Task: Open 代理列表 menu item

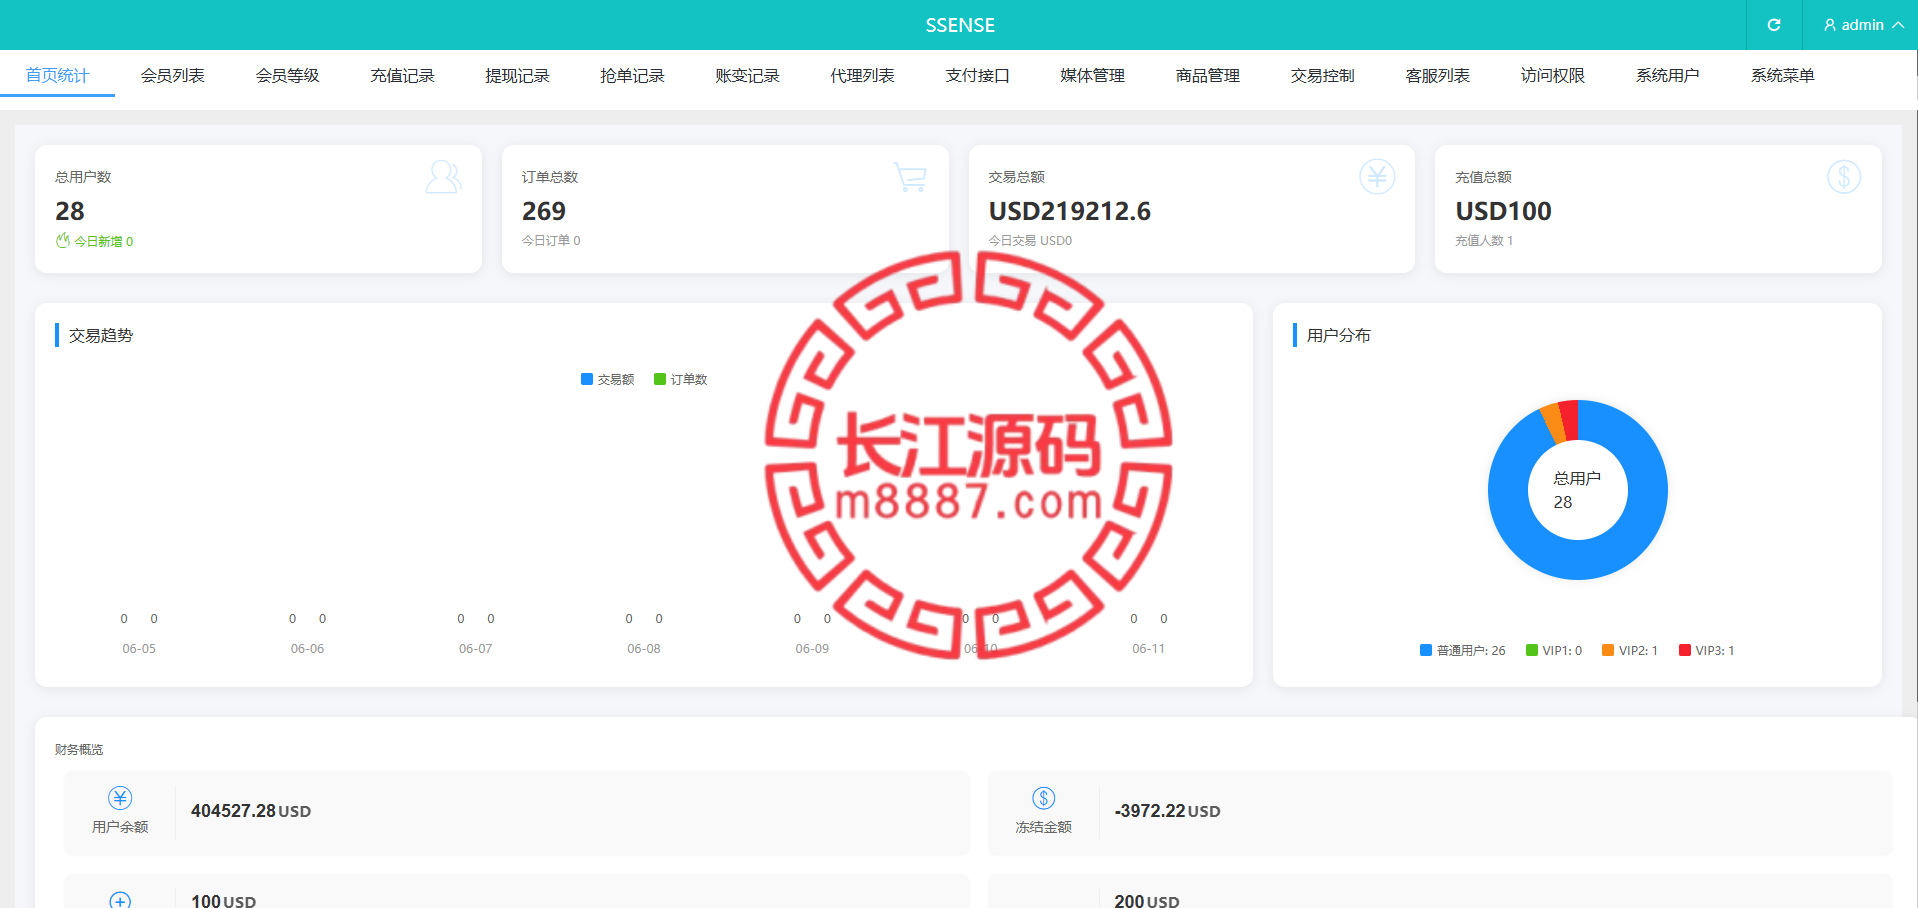Action: [x=862, y=75]
